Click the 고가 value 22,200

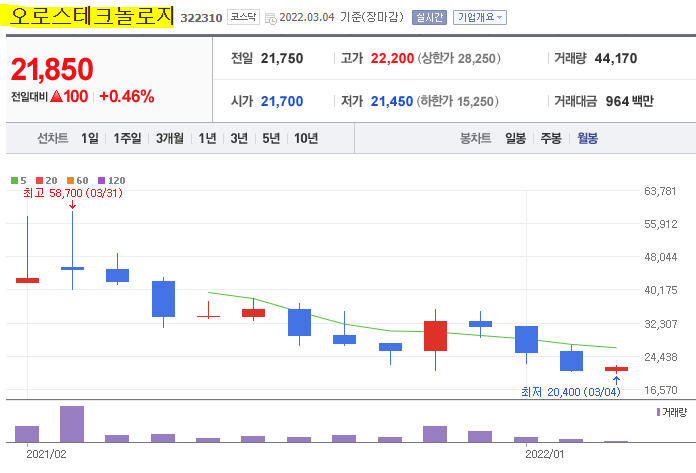392,59
